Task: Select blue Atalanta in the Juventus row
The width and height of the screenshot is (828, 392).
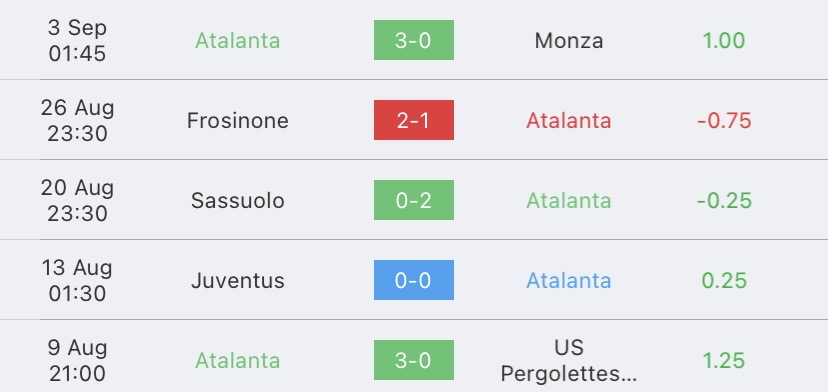Action: [569, 281]
